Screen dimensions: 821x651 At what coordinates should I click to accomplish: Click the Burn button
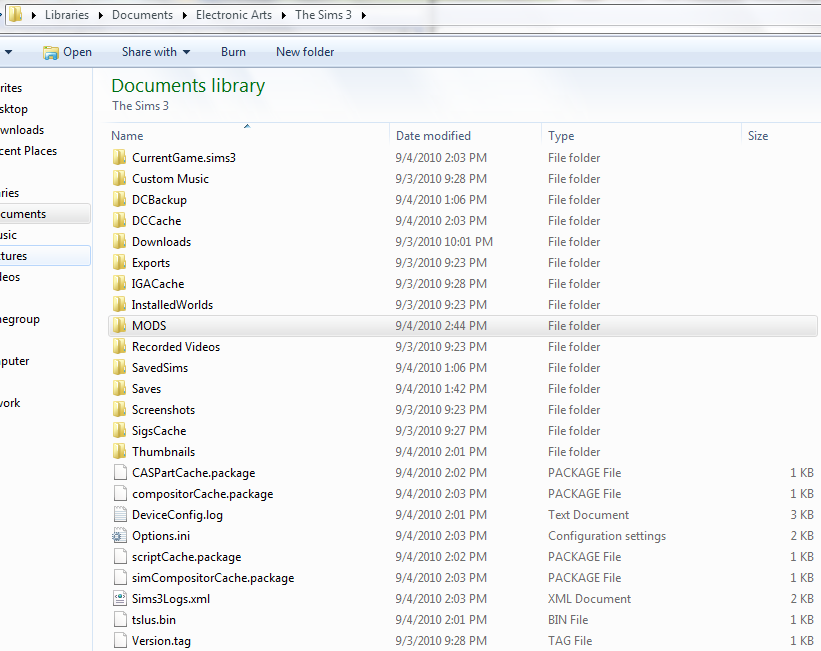pos(233,51)
